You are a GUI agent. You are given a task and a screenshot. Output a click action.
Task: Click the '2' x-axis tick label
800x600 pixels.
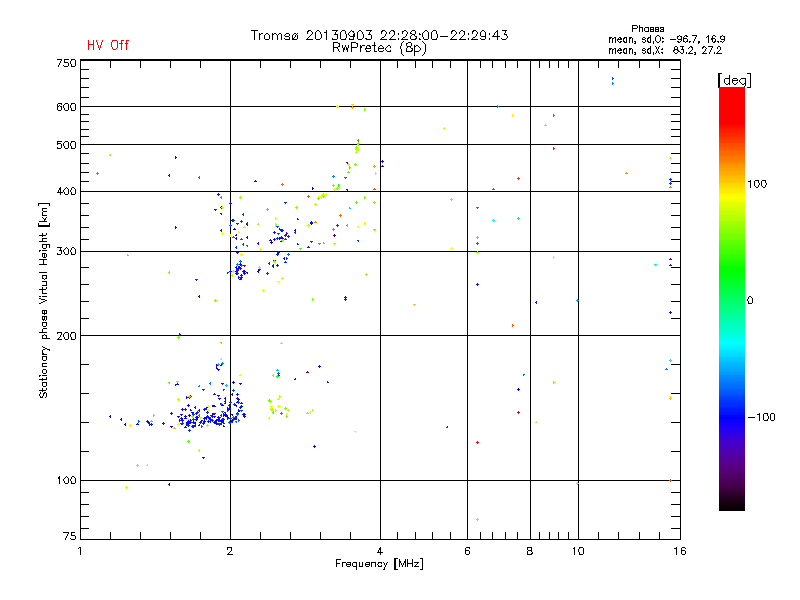point(230,551)
